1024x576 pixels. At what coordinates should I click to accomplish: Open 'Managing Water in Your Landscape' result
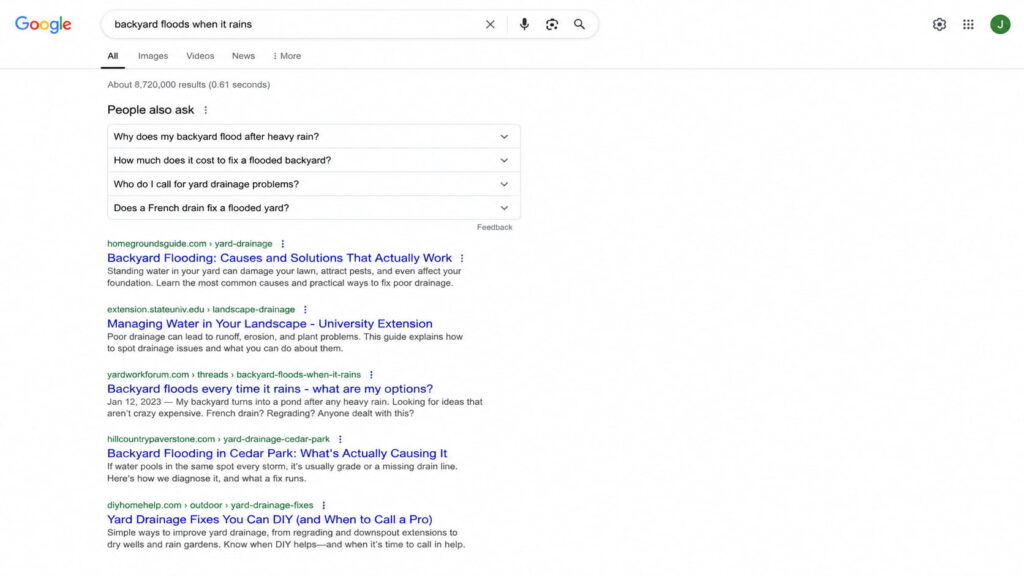270,324
